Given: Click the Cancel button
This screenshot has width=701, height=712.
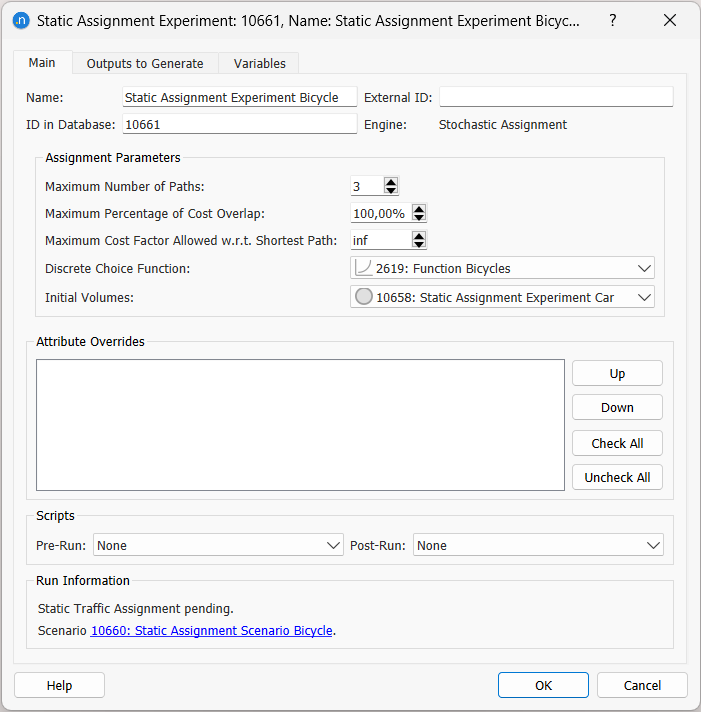Looking at the screenshot, I should pyautogui.click(x=642, y=685).
